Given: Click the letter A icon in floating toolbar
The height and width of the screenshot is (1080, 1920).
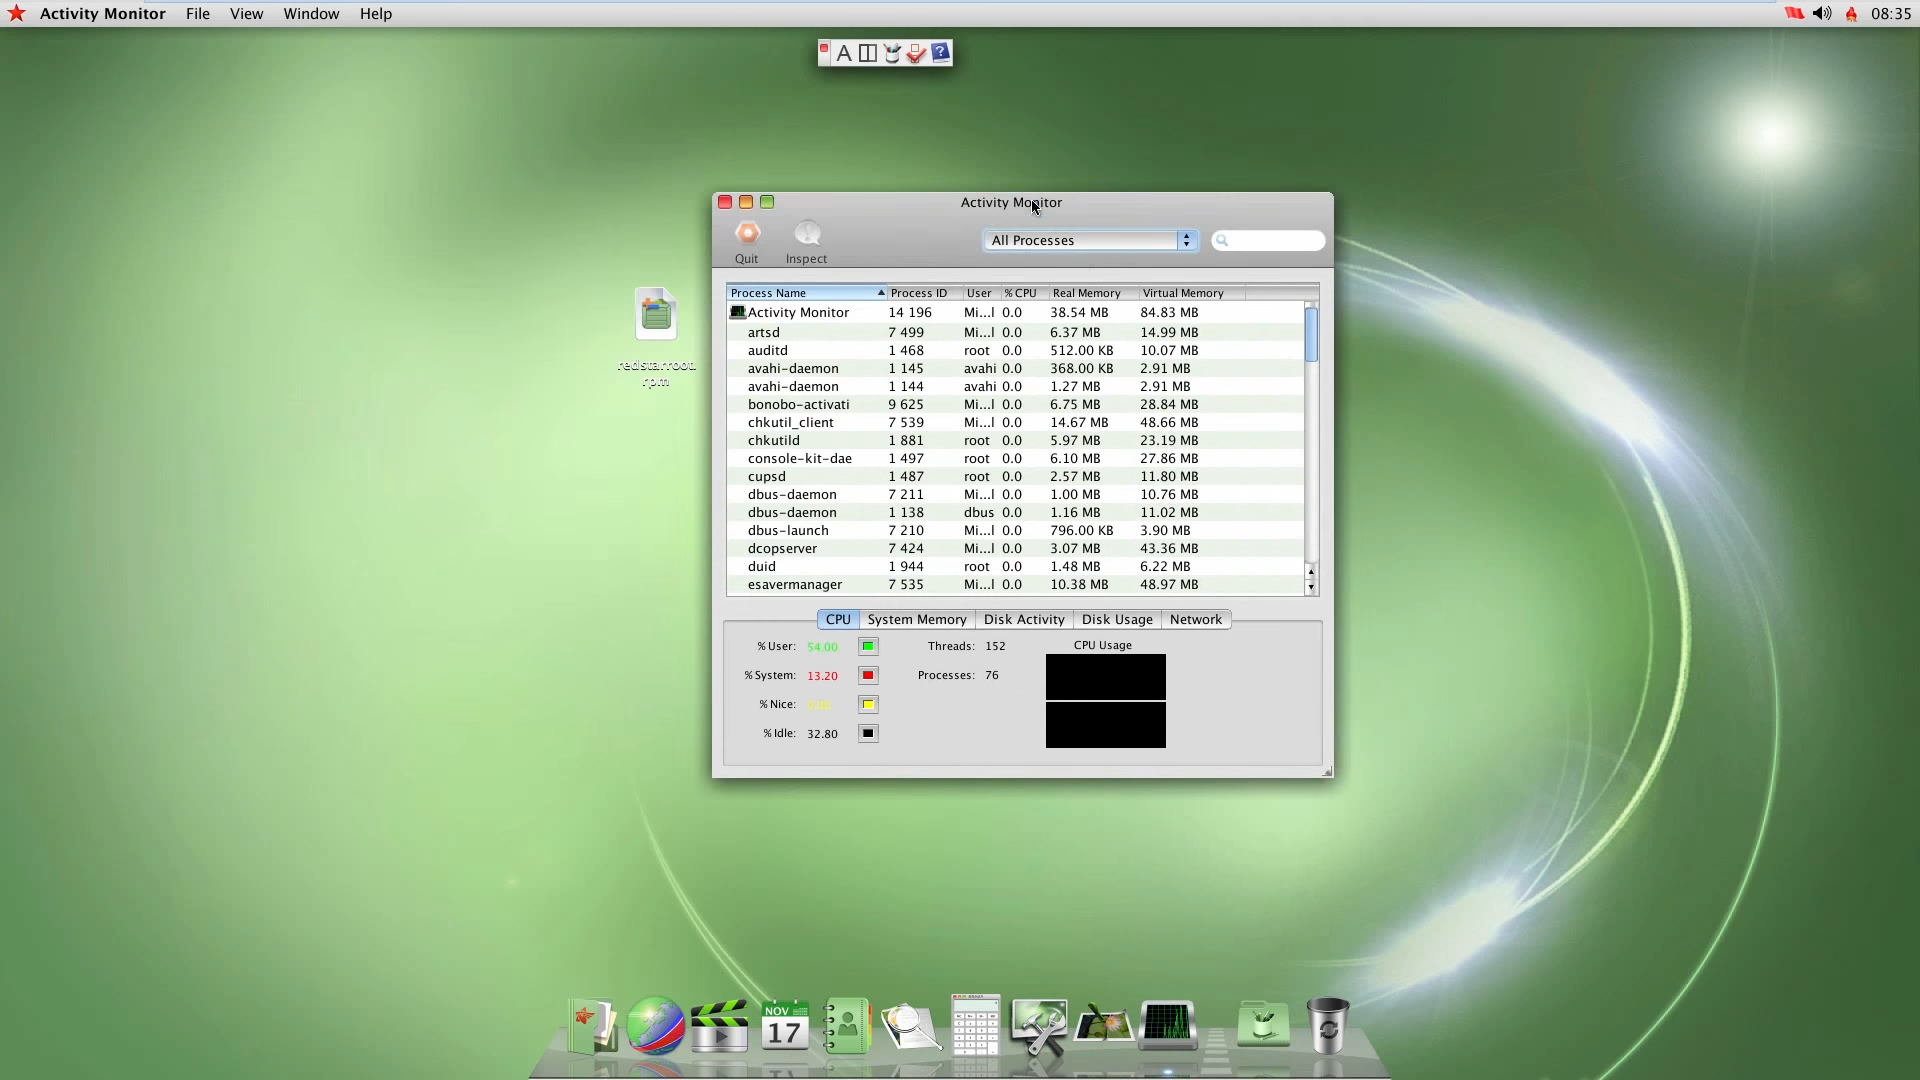Looking at the screenshot, I should pyautogui.click(x=844, y=54).
